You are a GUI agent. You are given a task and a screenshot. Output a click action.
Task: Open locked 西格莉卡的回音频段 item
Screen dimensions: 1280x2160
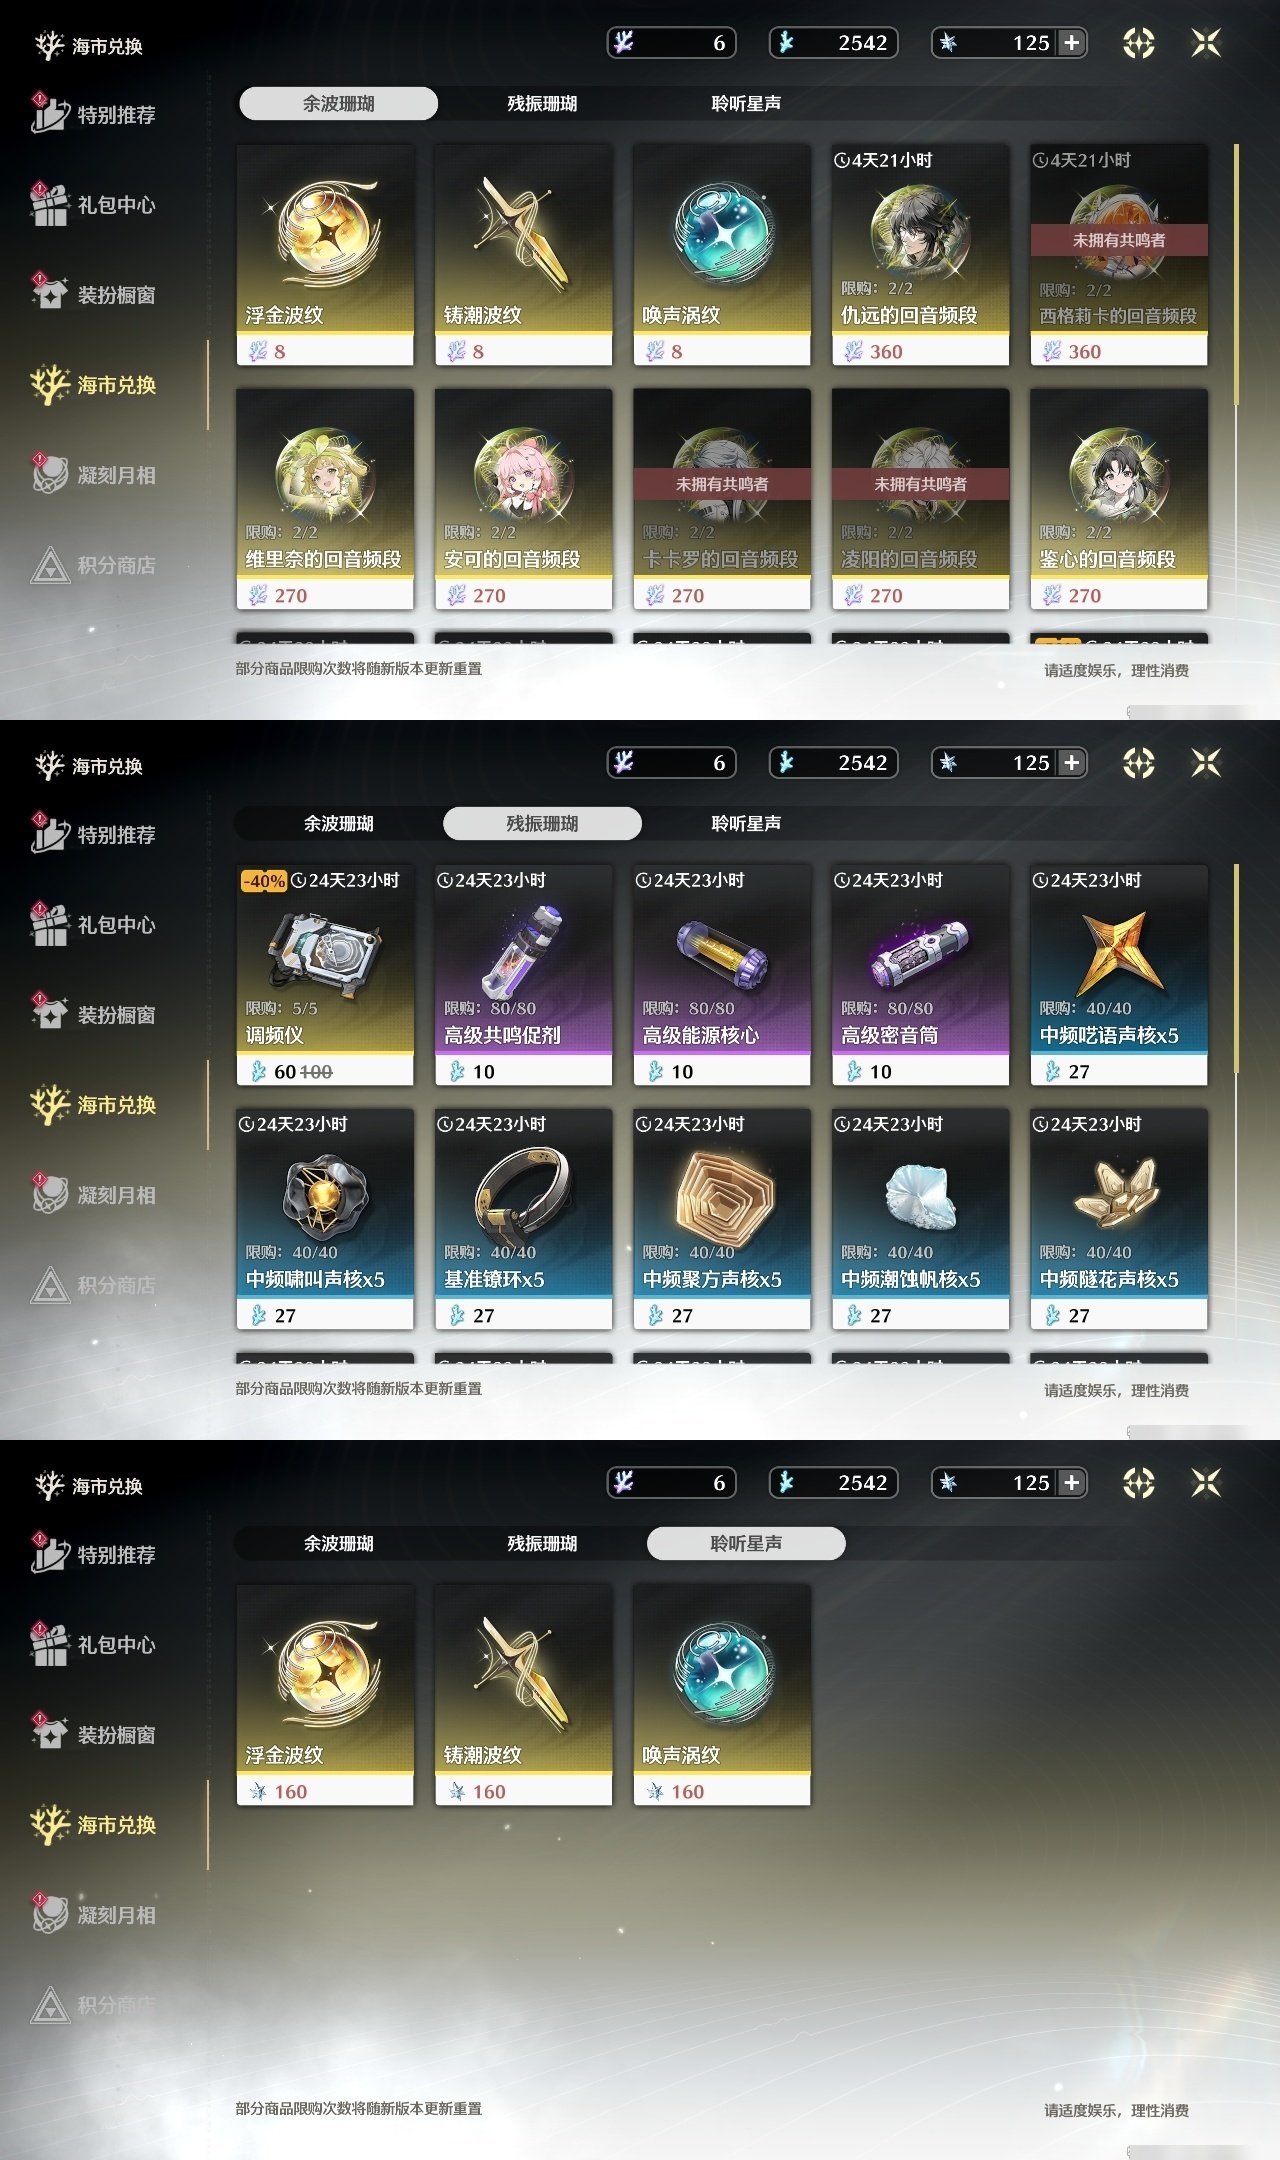(x=1119, y=255)
